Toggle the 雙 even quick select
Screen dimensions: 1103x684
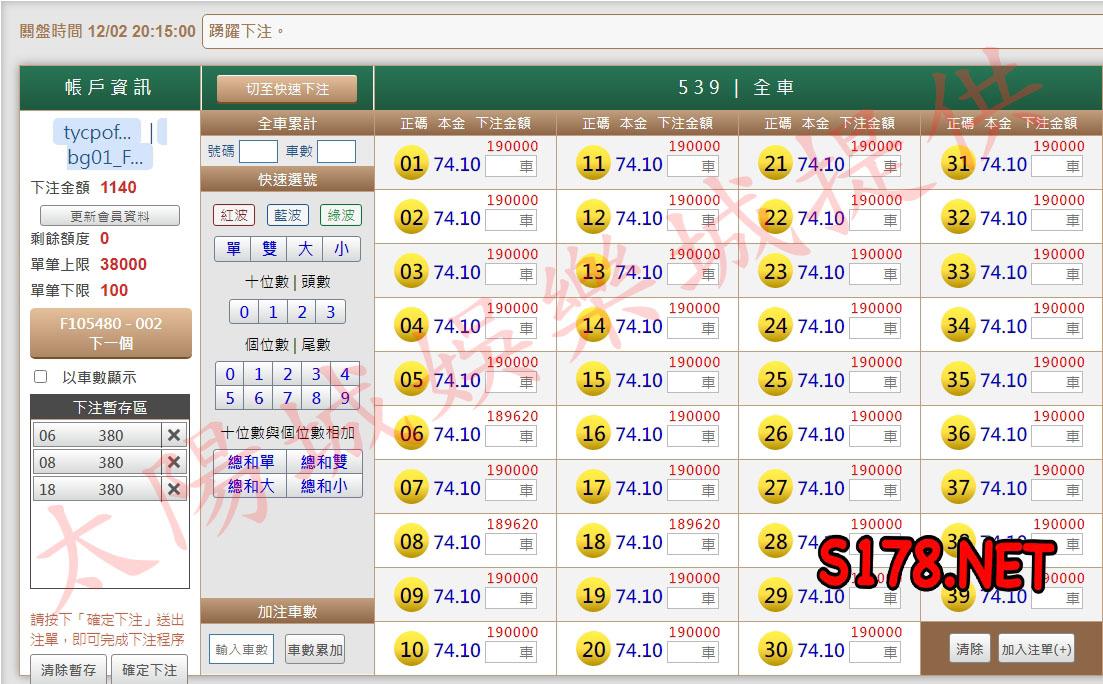pyautogui.click(x=269, y=249)
